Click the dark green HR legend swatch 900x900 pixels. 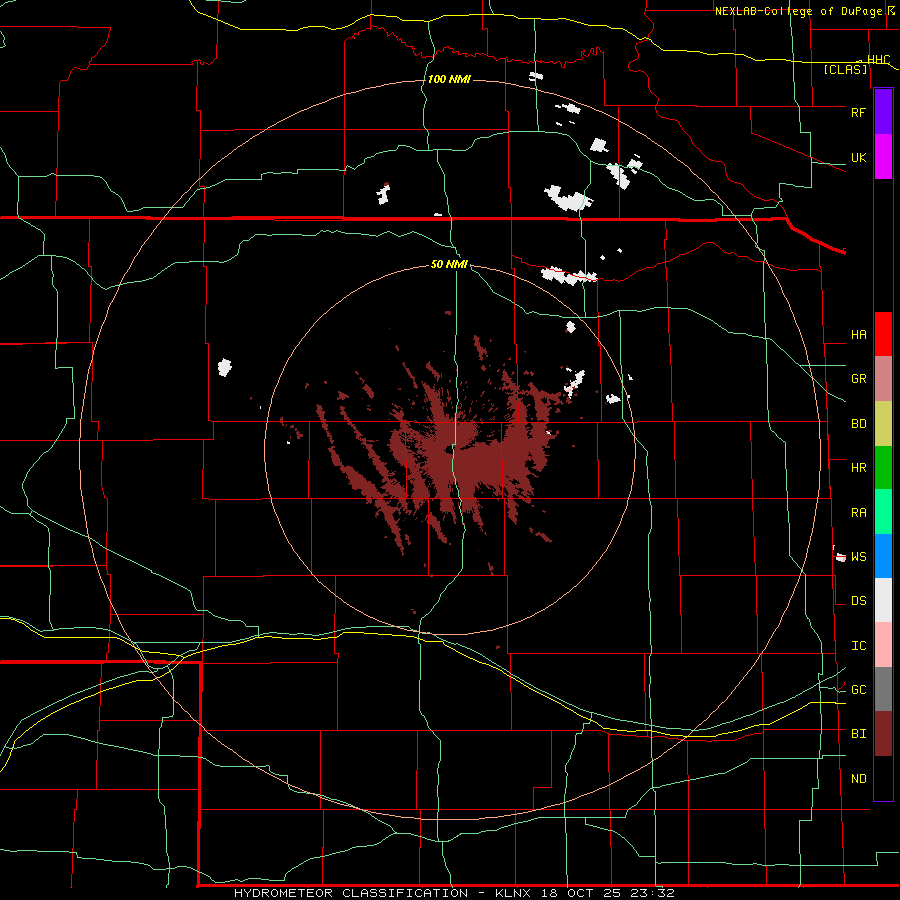click(x=883, y=467)
